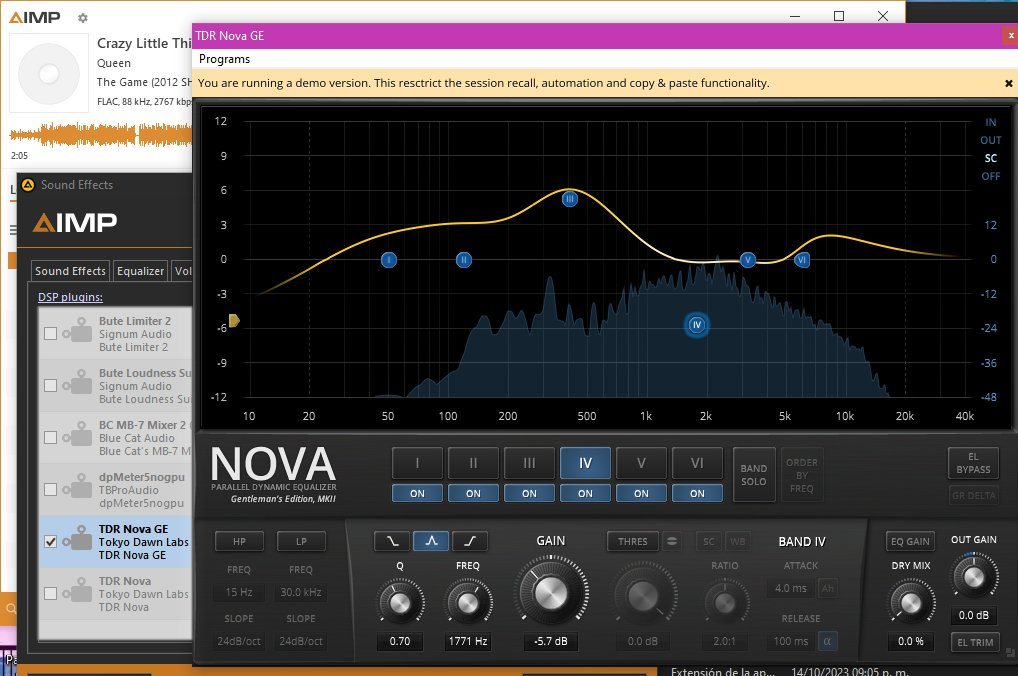The height and width of the screenshot is (676, 1018).
Task: Click the band FREQ knob
Action: (467, 602)
